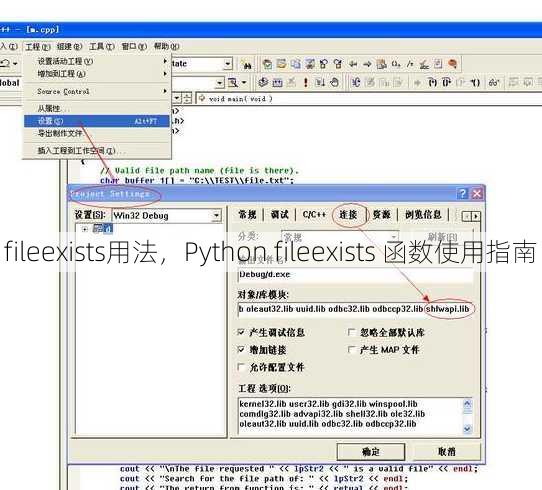542x490 pixels.
Task: Enable the 允许配置文件 checkbox
Action: click(x=241, y=367)
